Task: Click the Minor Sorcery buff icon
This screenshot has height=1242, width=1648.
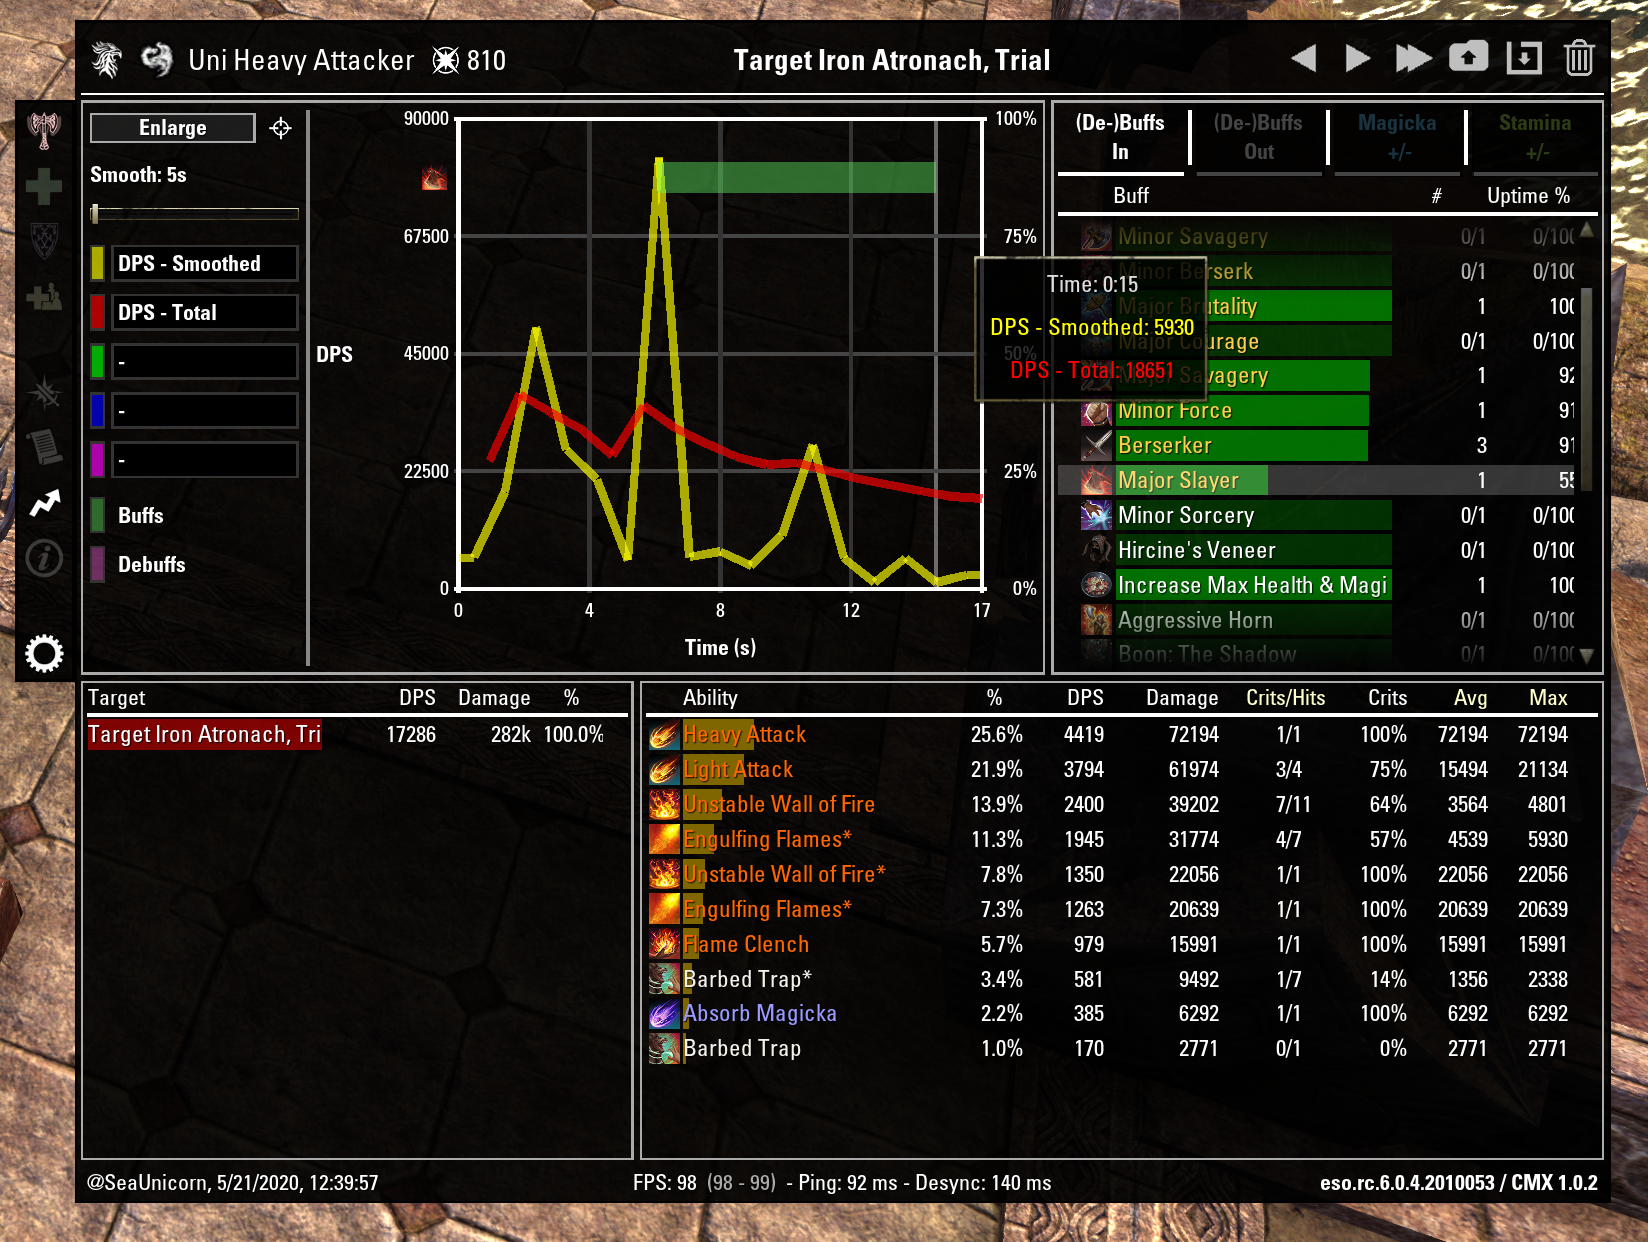Action: [1097, 515]
